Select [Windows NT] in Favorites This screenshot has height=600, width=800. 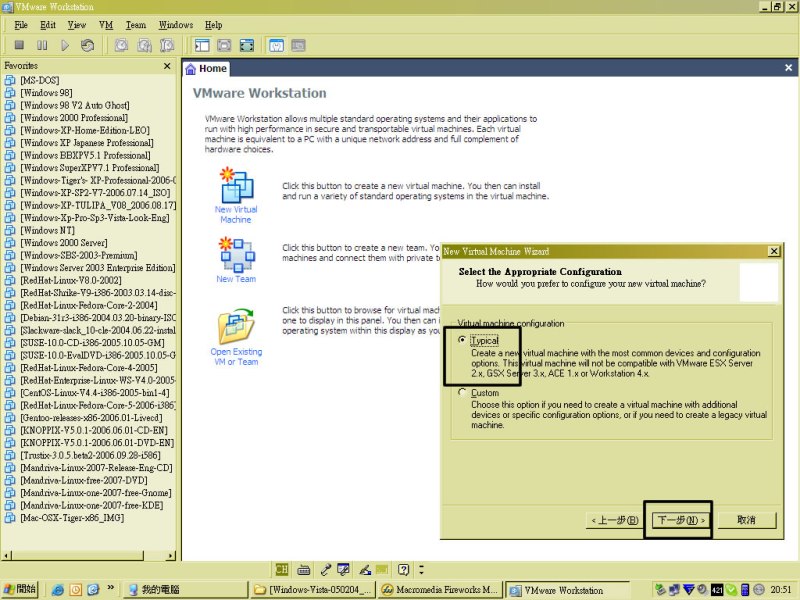47,230
